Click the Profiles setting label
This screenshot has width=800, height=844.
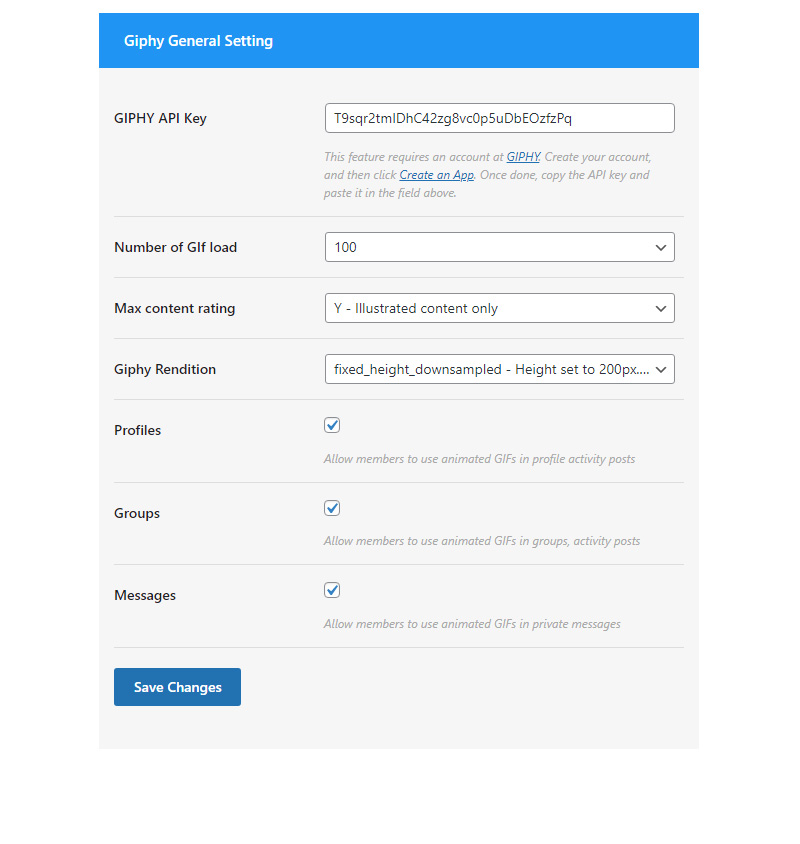(x=137, y=430)
